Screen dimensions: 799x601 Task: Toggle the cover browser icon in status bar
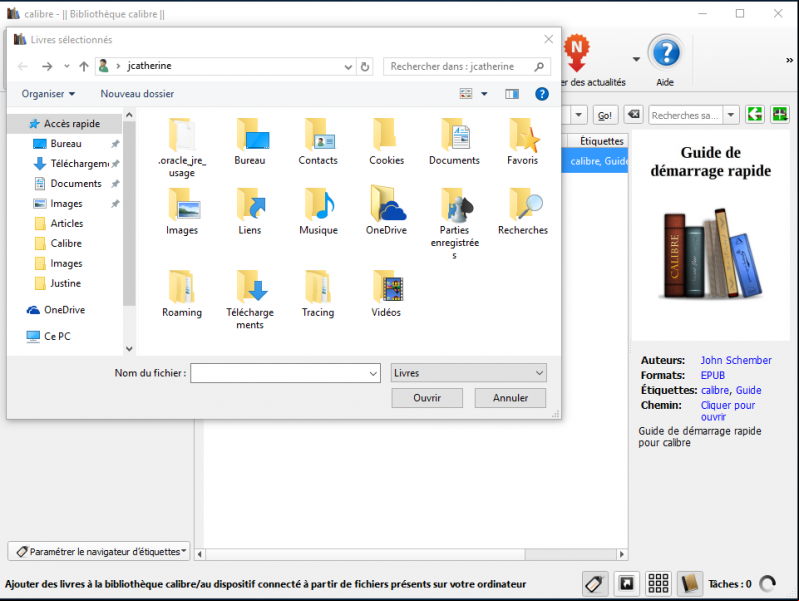[626, 584]
